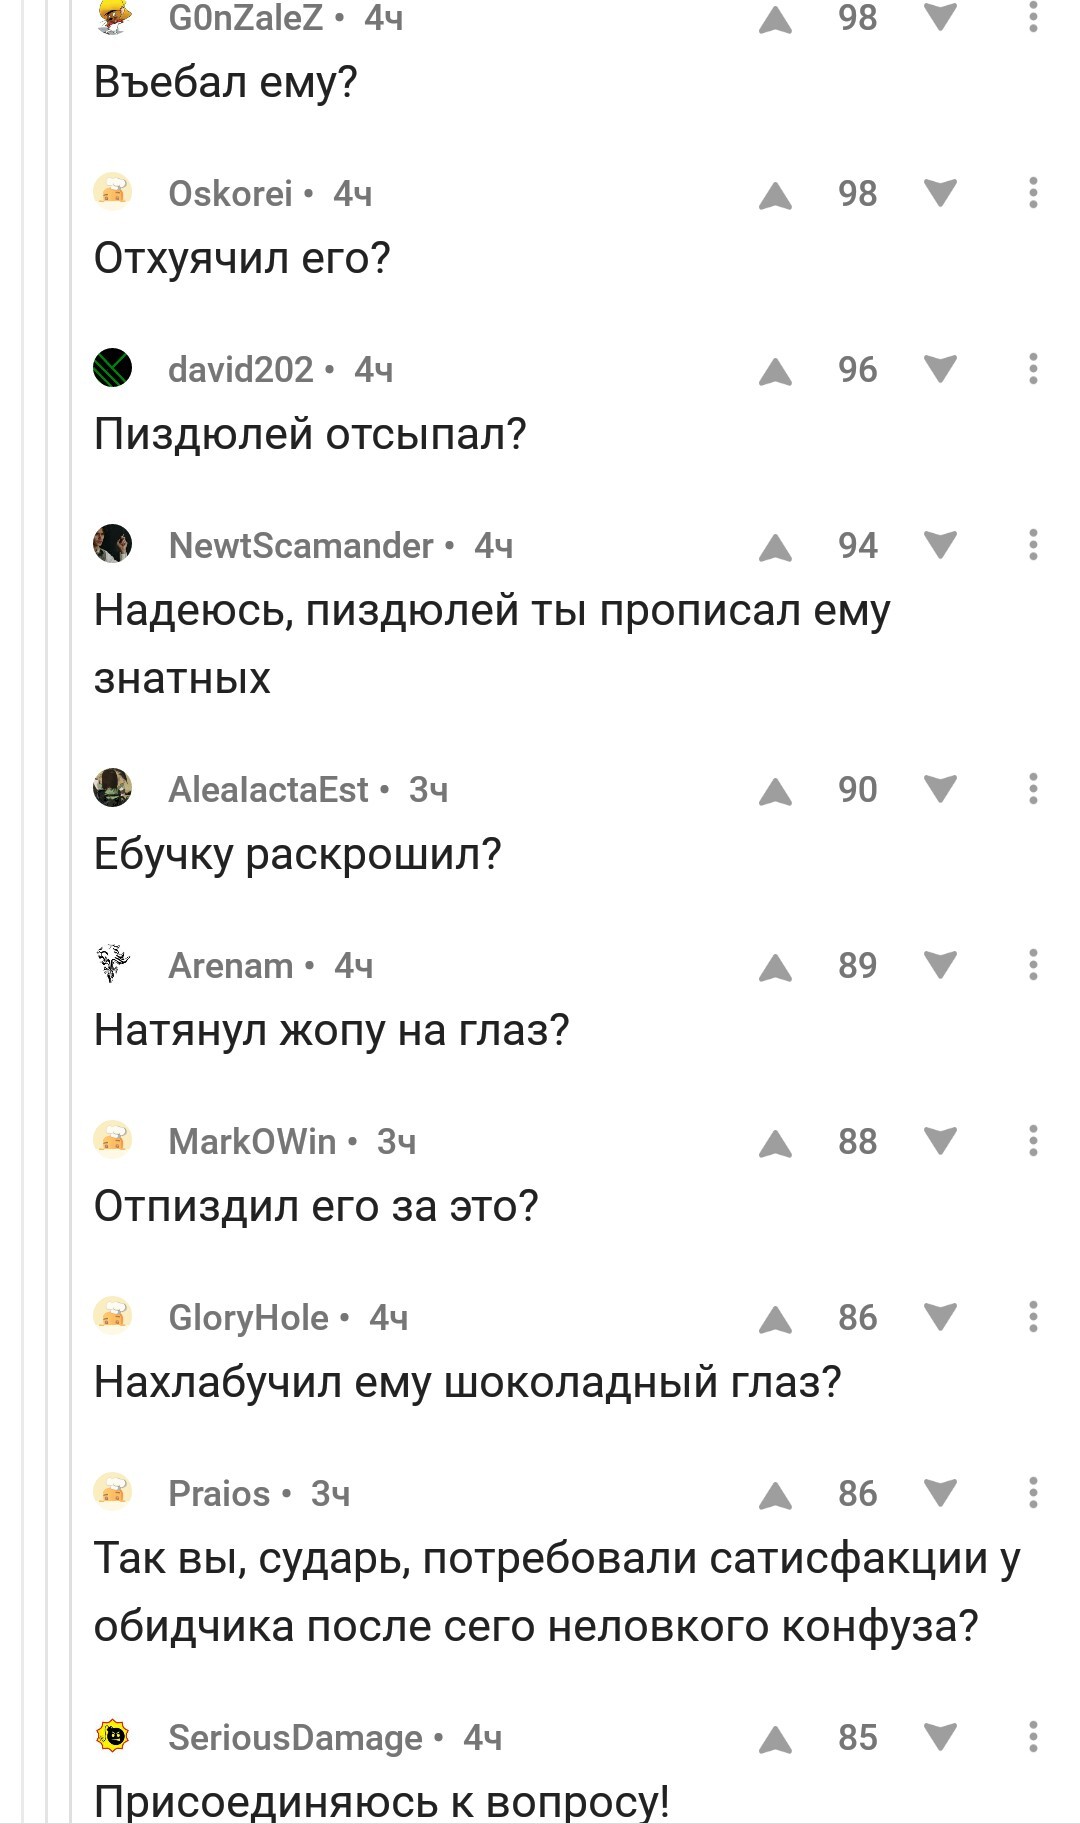Click SeriousDamage's avatar image
The width and height of the screenshot is (1080, 1824).
click(113, 1737)
